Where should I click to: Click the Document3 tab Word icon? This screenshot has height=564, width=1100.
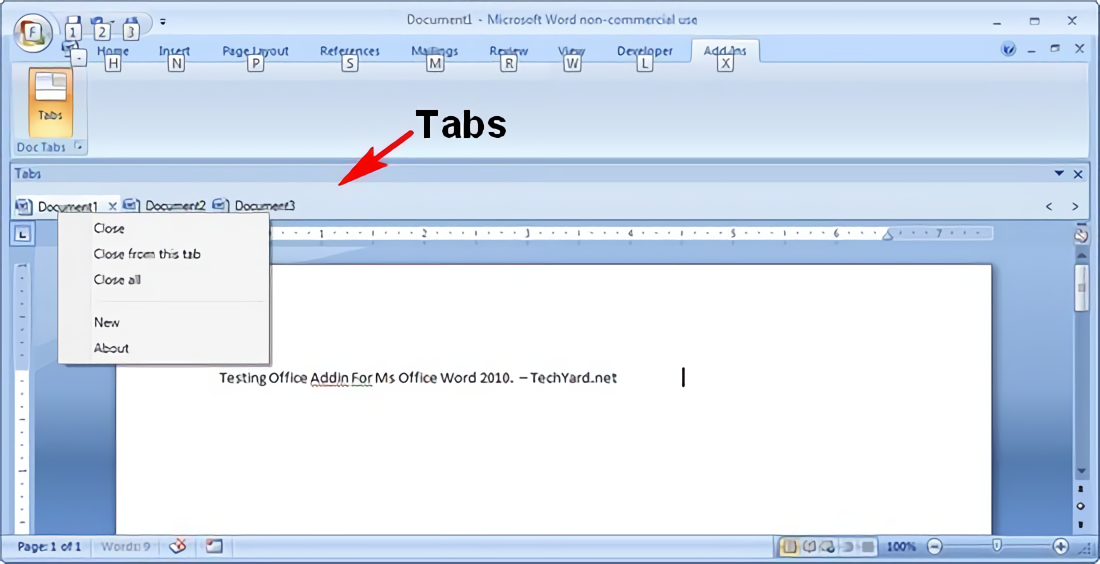coord(220,205)
